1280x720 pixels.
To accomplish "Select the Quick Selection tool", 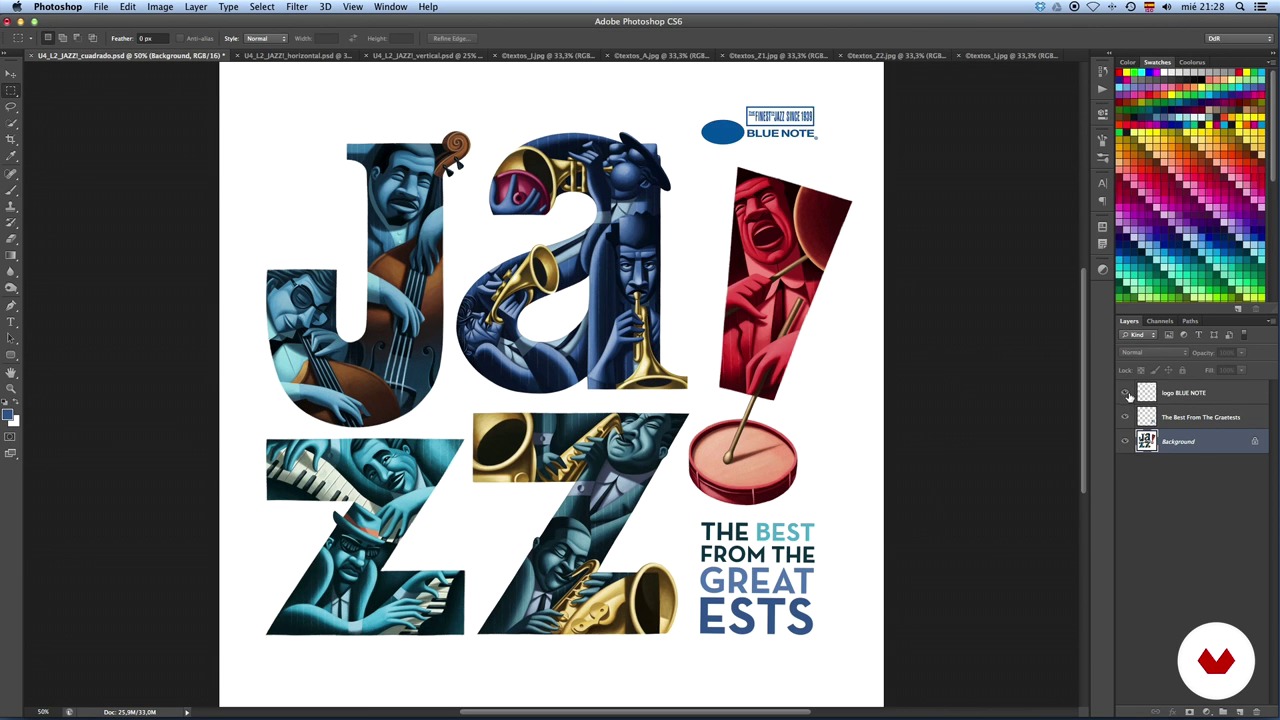I will (11, 123).
